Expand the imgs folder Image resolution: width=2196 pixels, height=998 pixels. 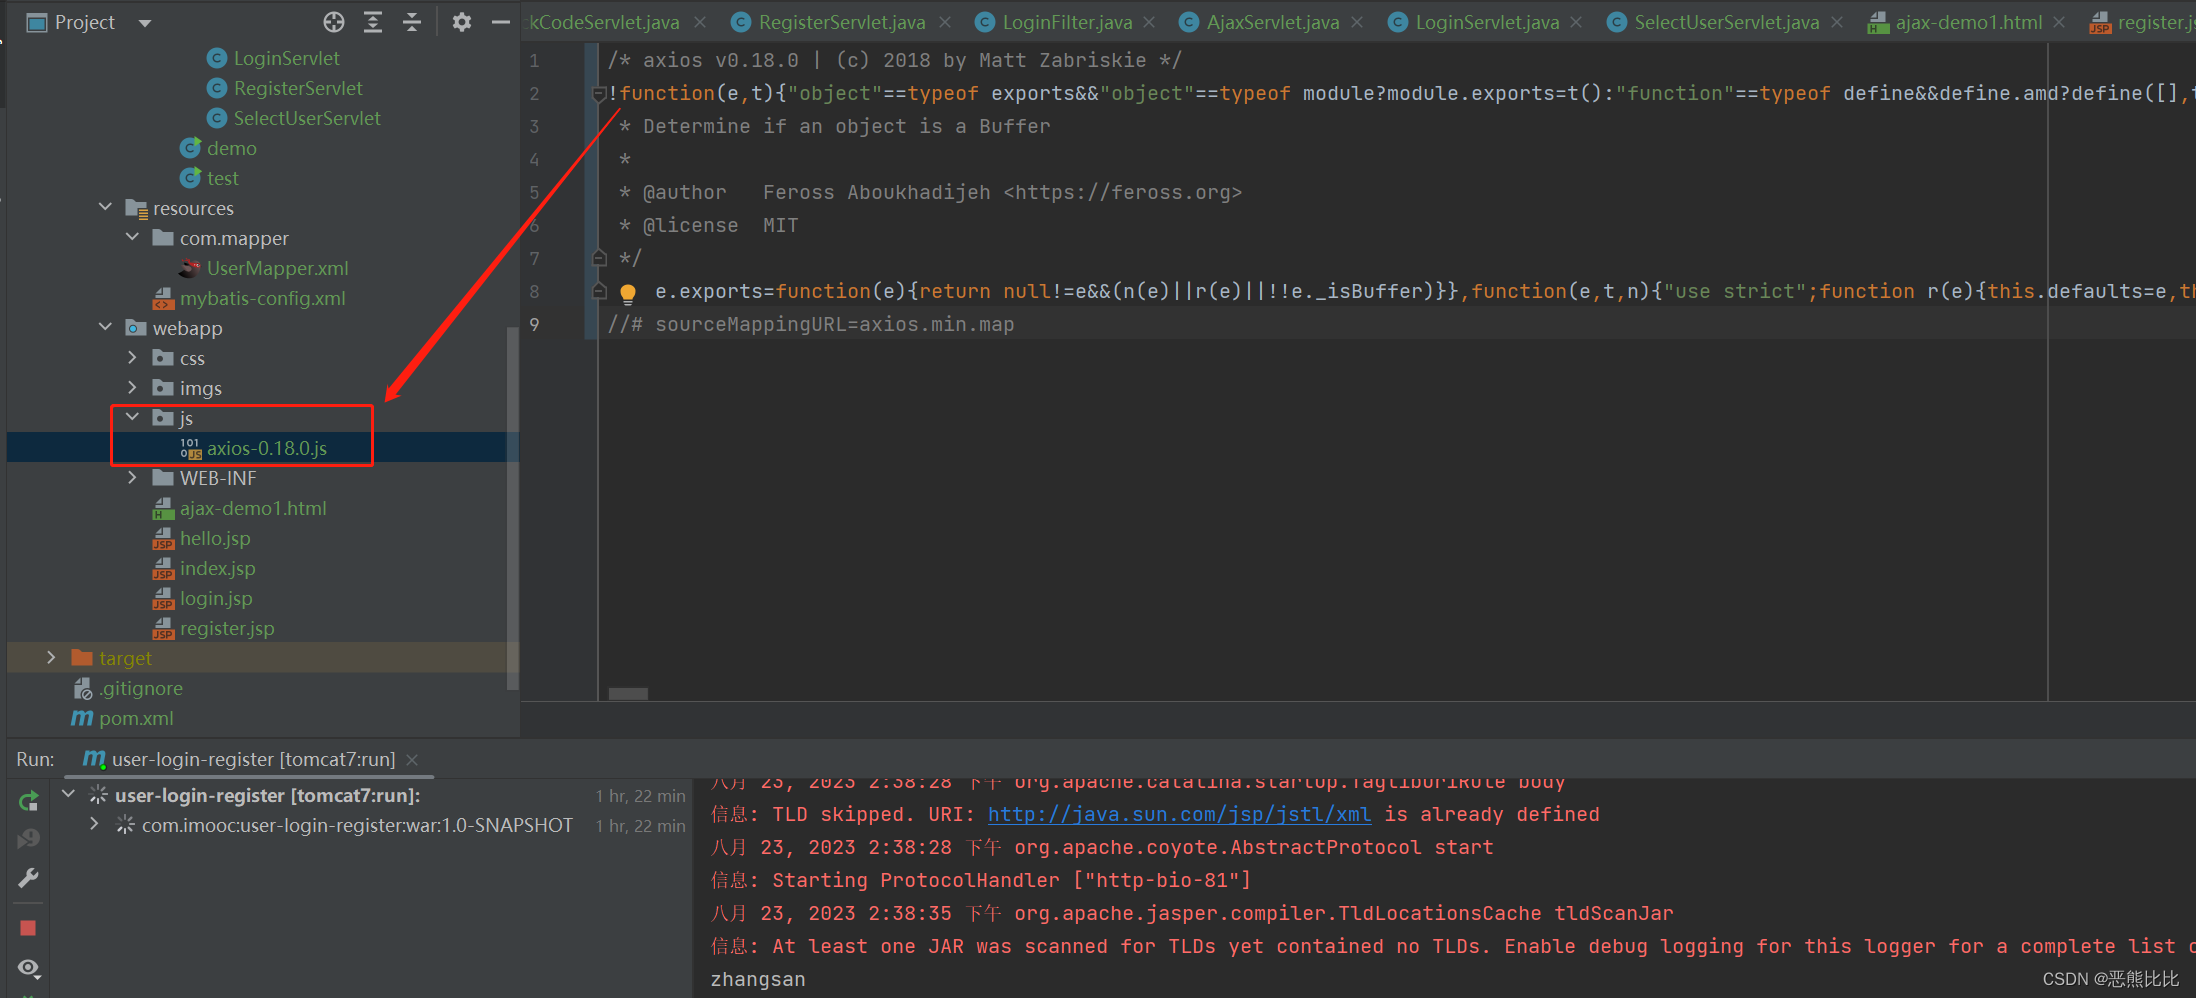pos(132,387)
